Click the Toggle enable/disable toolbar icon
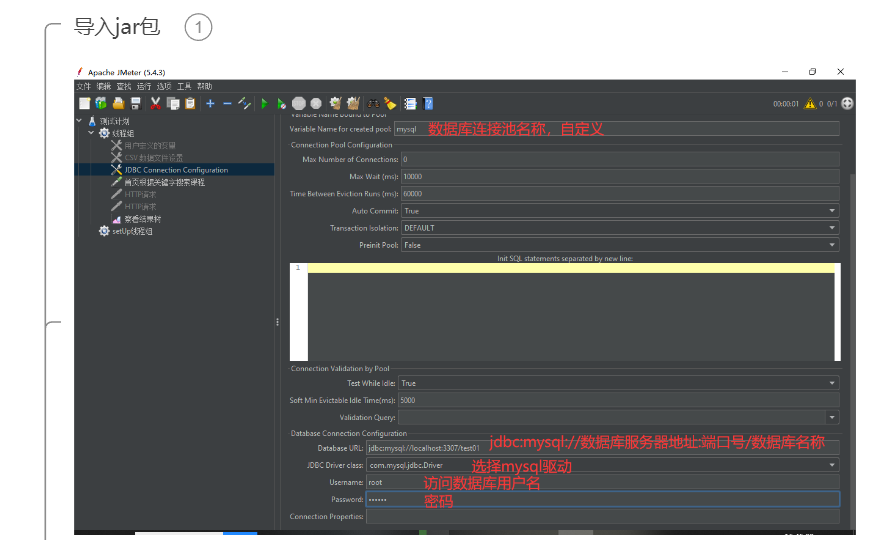 [244, 103]
